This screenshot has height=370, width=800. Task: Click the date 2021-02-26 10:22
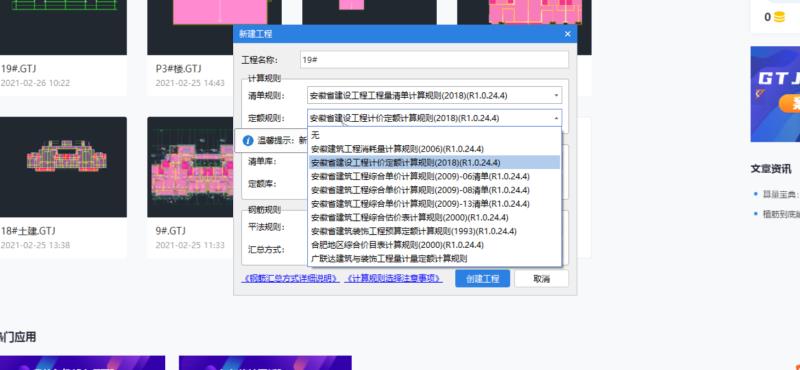[35, 83]
